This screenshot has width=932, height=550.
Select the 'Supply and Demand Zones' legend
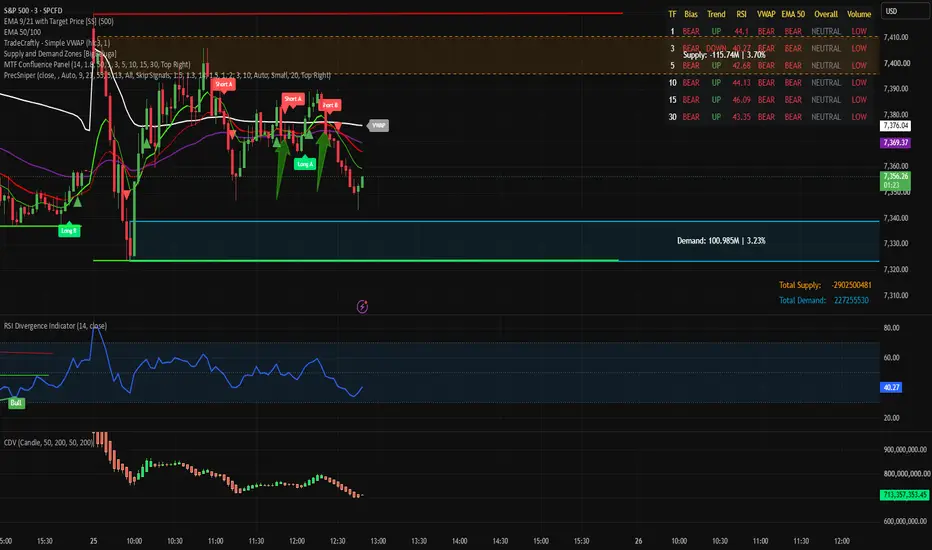point(59,54)
